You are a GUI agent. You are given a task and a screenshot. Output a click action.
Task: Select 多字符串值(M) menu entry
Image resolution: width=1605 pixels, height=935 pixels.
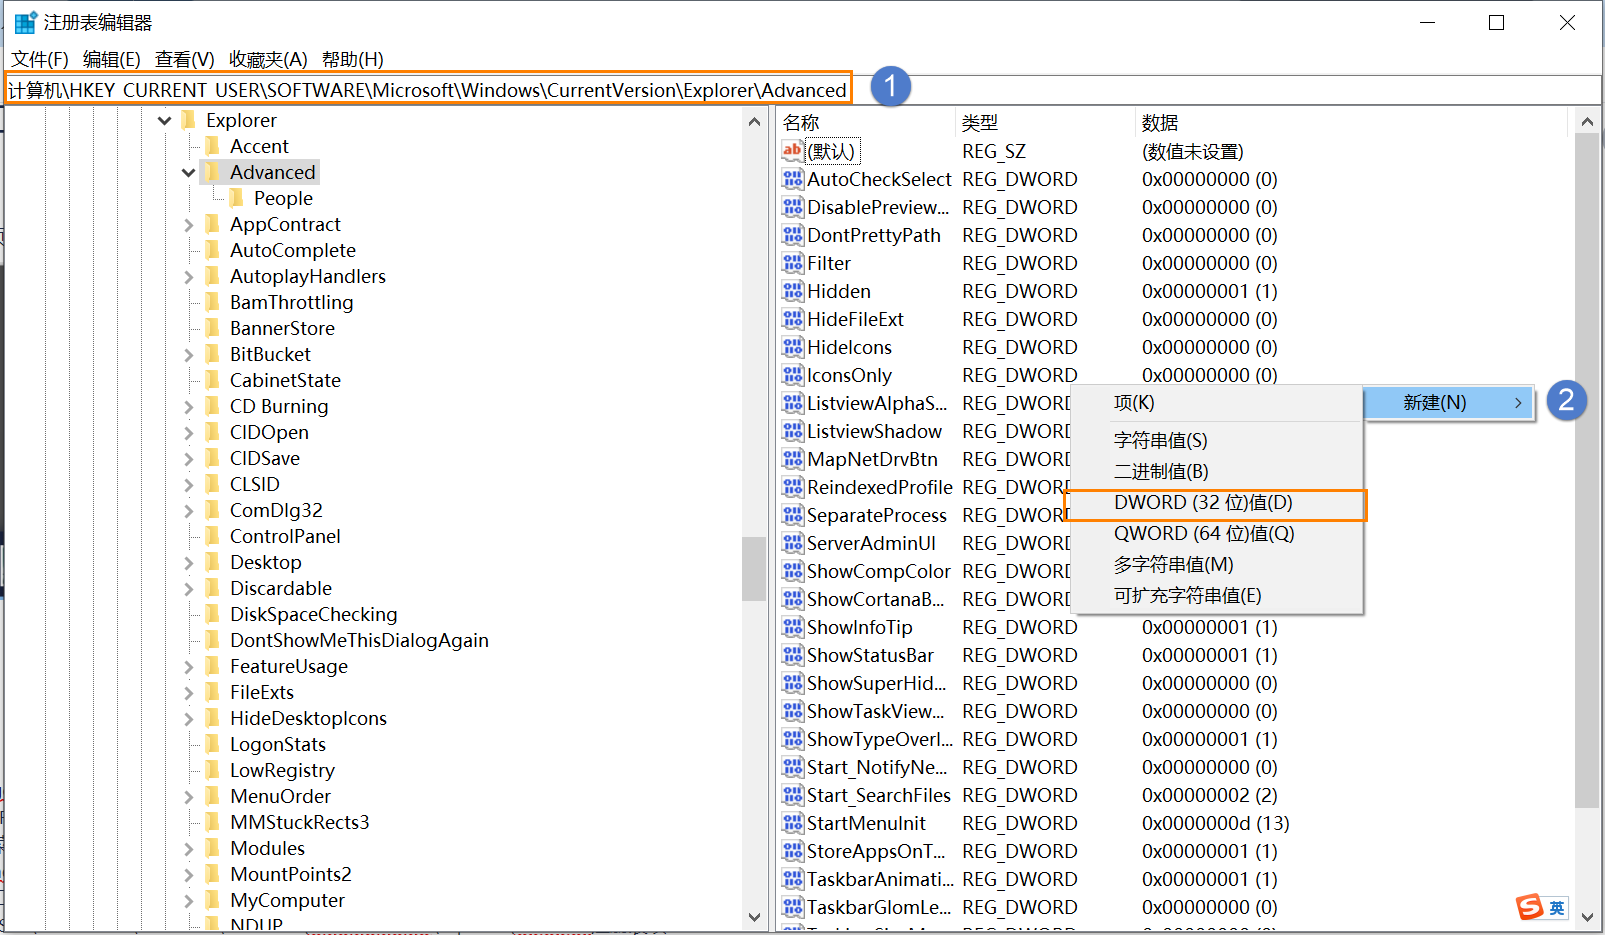pyautogui.click(x=1216, y=565)
